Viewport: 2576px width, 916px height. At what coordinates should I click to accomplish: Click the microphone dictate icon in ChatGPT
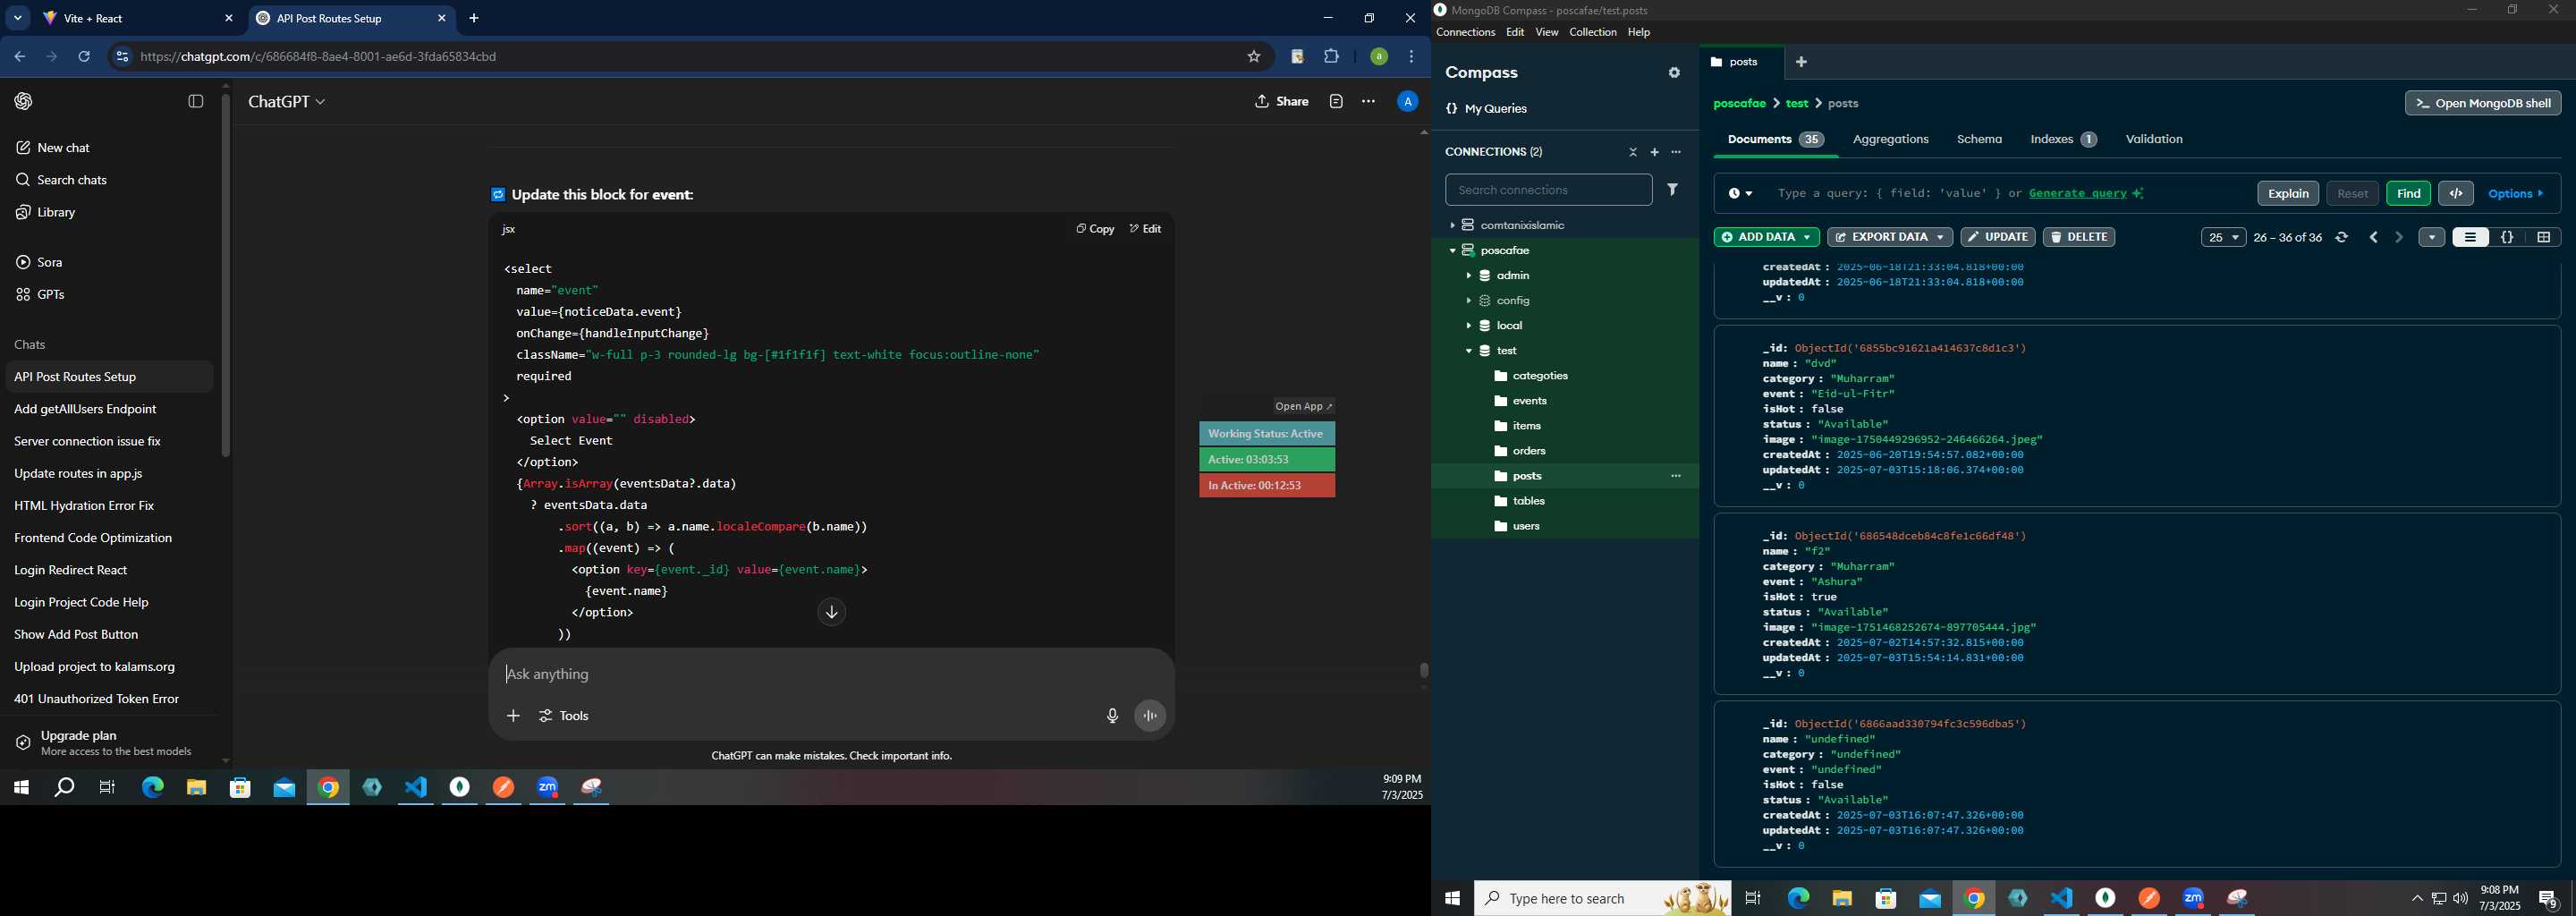click(1112, 716)
